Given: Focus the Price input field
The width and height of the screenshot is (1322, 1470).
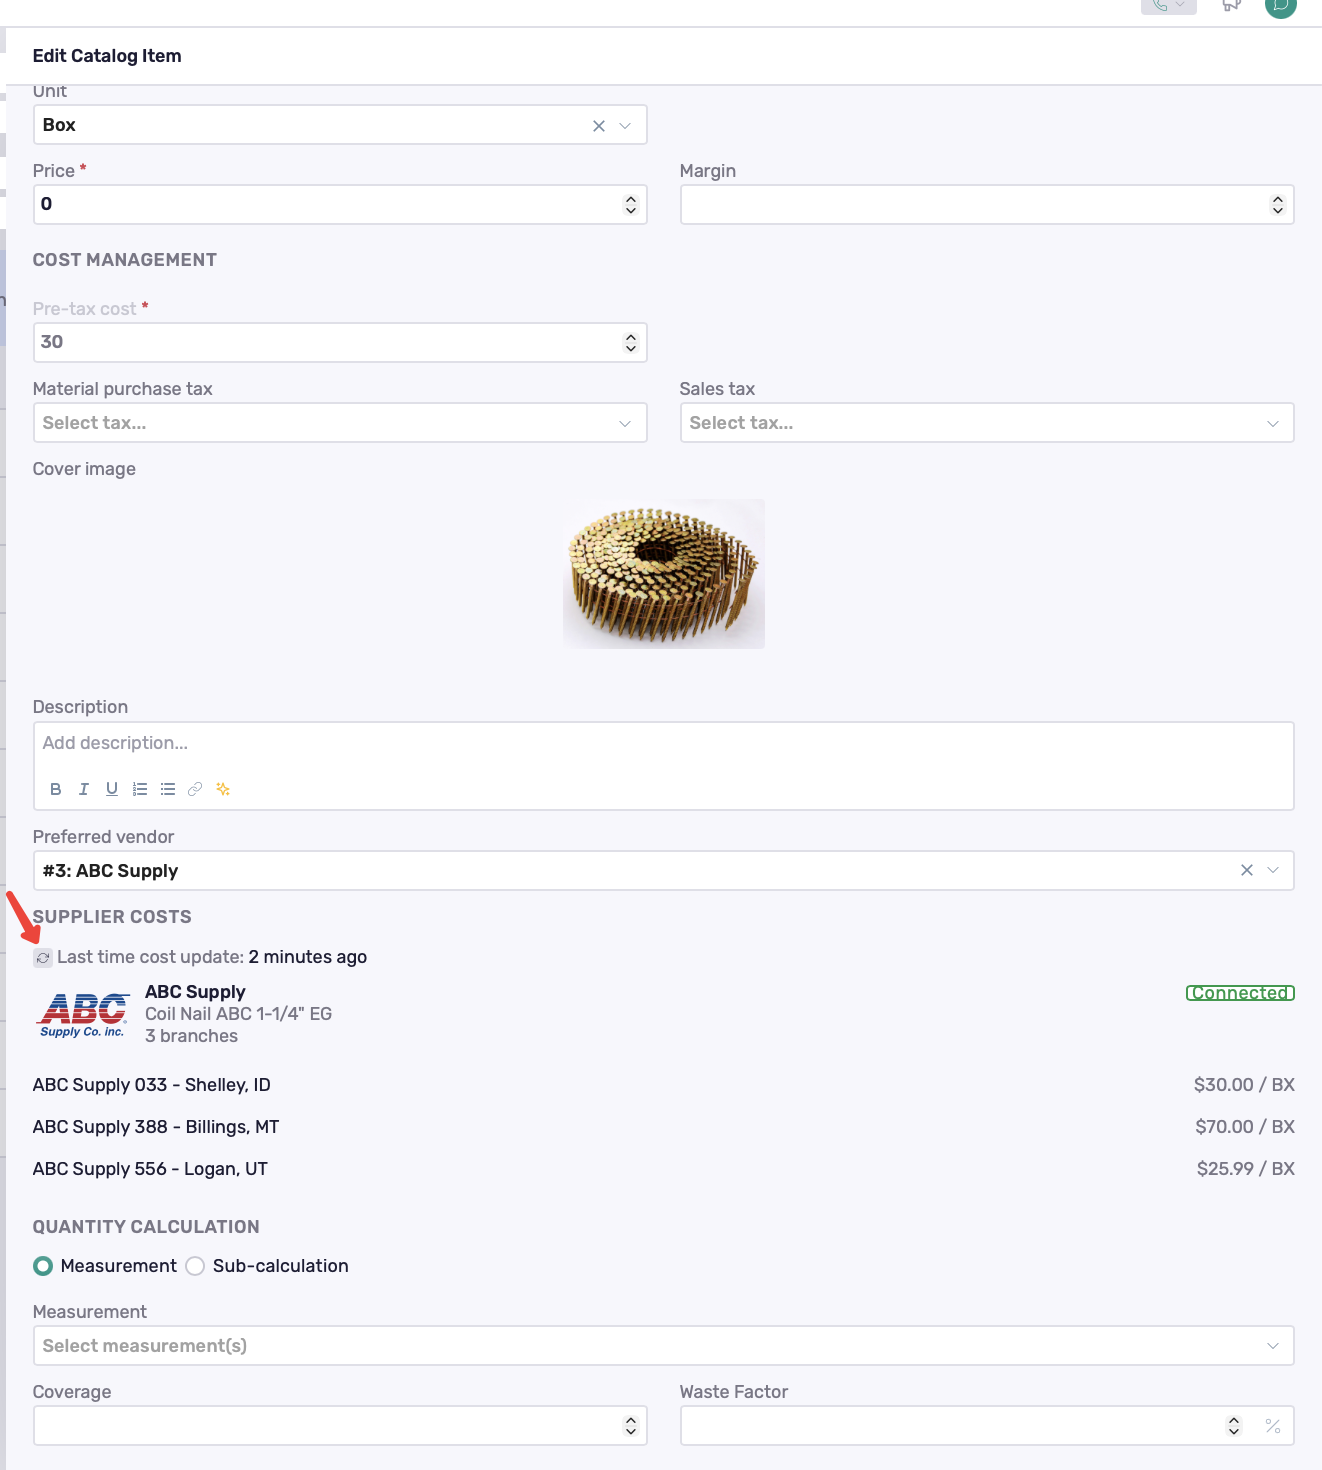Looking at the screenshot, I should click(x=340, y=205).
